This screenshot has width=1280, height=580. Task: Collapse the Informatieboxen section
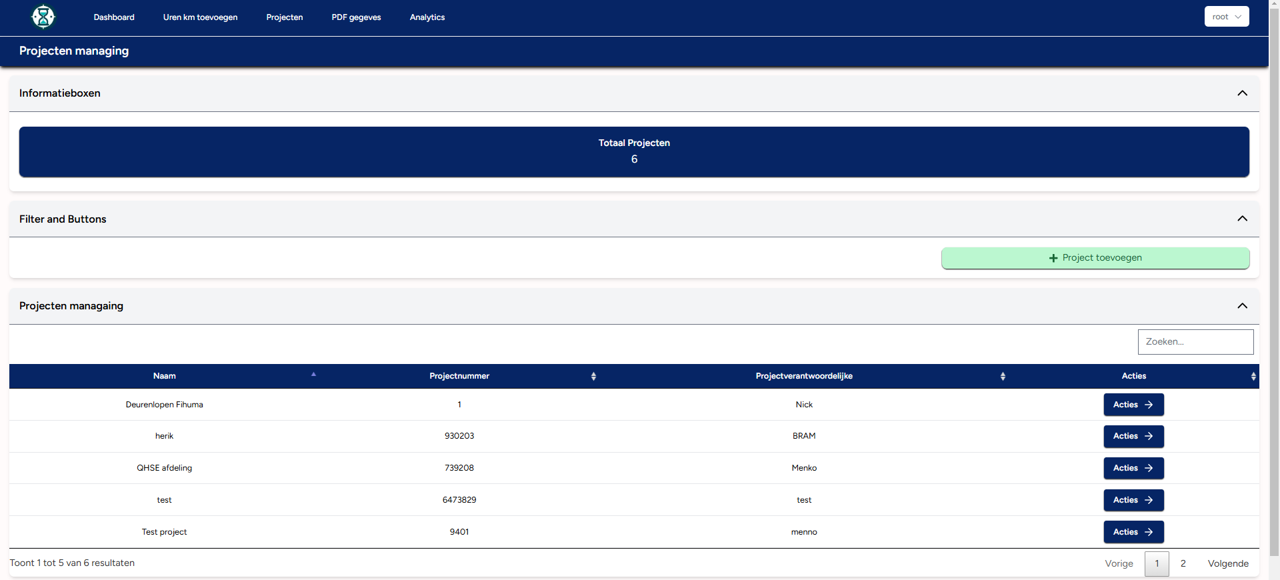pos(1242,93)
